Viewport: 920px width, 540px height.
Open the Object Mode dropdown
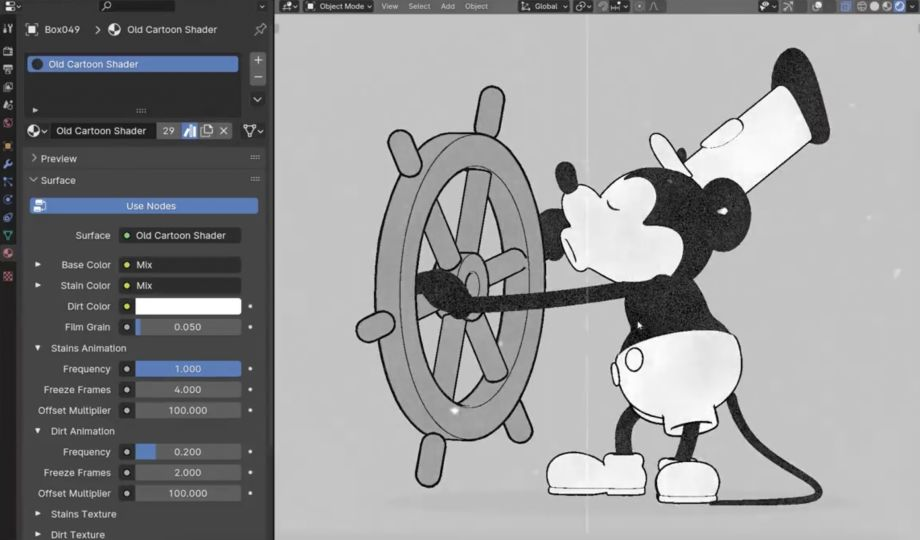point(339,6)
